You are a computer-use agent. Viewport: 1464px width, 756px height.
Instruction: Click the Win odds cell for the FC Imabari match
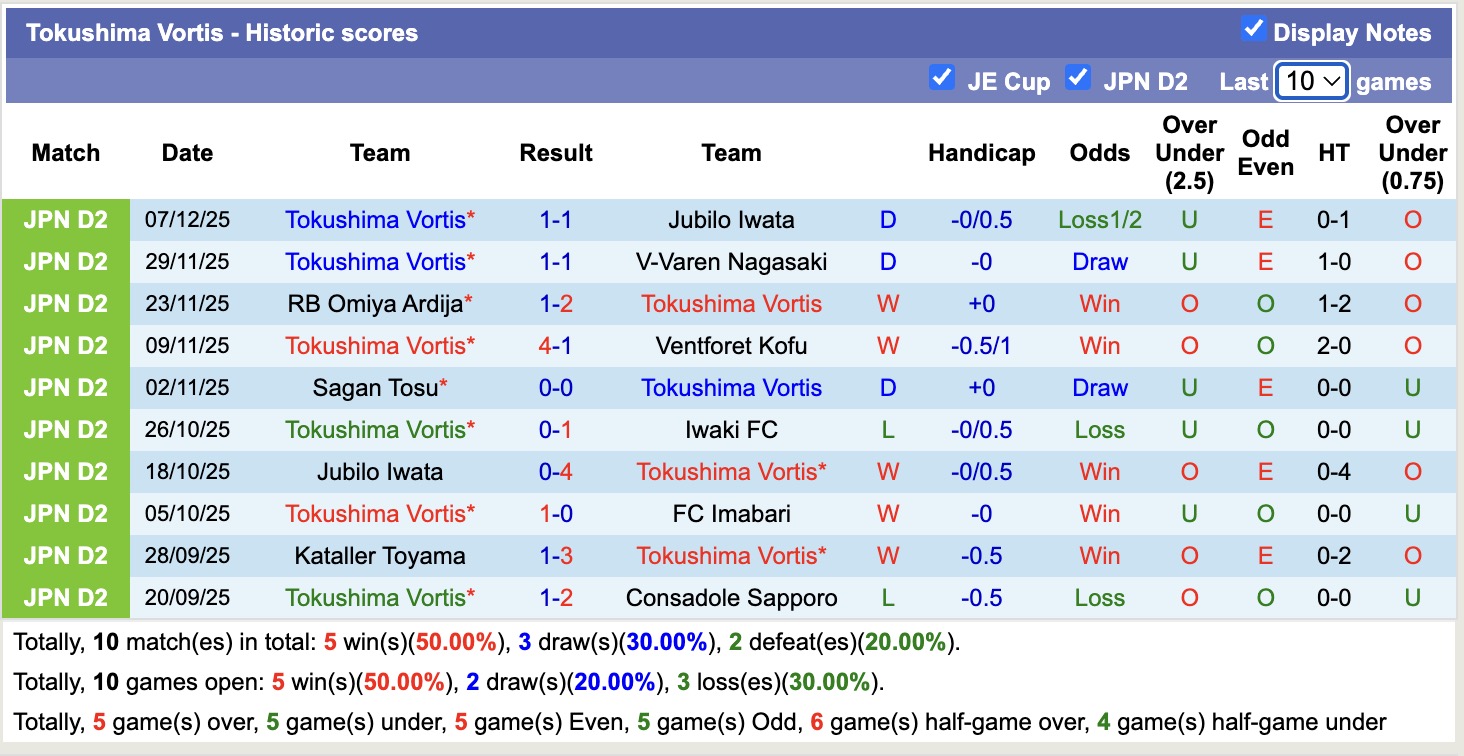coord(1099,513)
